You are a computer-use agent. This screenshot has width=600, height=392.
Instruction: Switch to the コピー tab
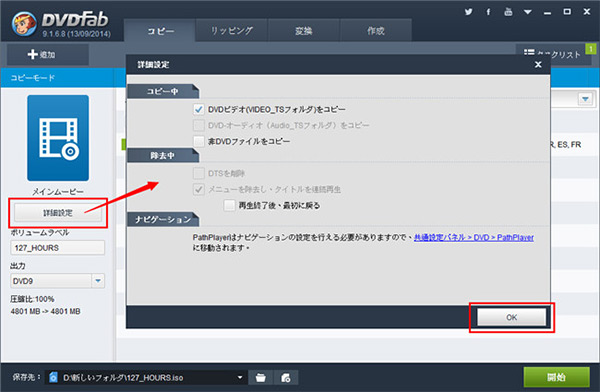click(160, 31)
